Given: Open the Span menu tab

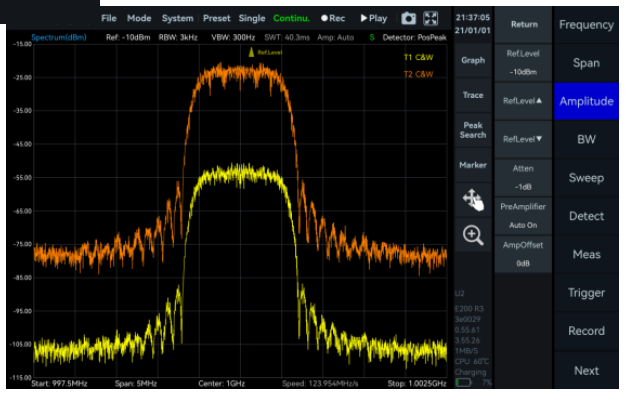Looking at the screenshot, I should 586,63.
